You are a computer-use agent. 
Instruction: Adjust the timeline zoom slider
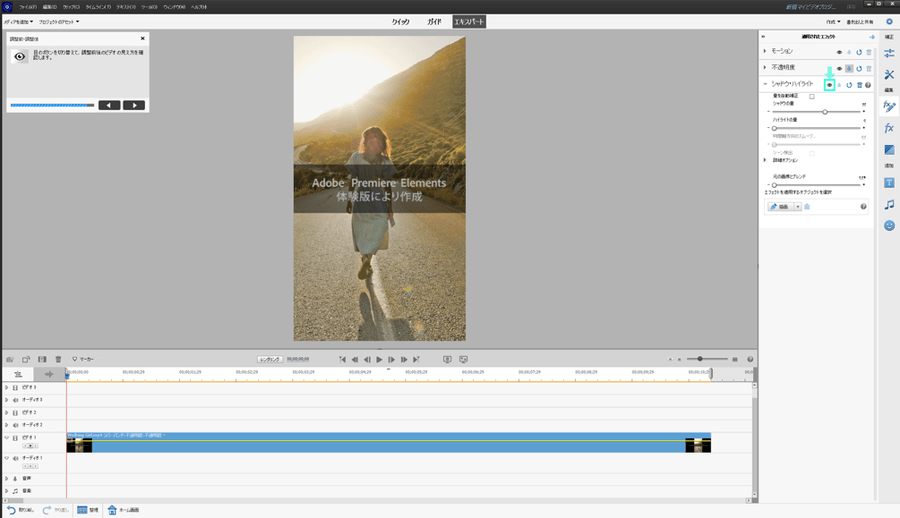click(700, 359)
